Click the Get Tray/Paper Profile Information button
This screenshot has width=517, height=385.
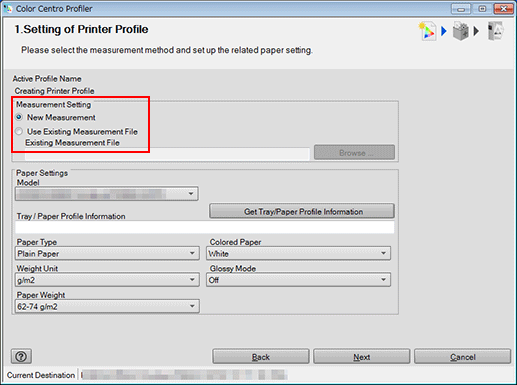point(302,211)
